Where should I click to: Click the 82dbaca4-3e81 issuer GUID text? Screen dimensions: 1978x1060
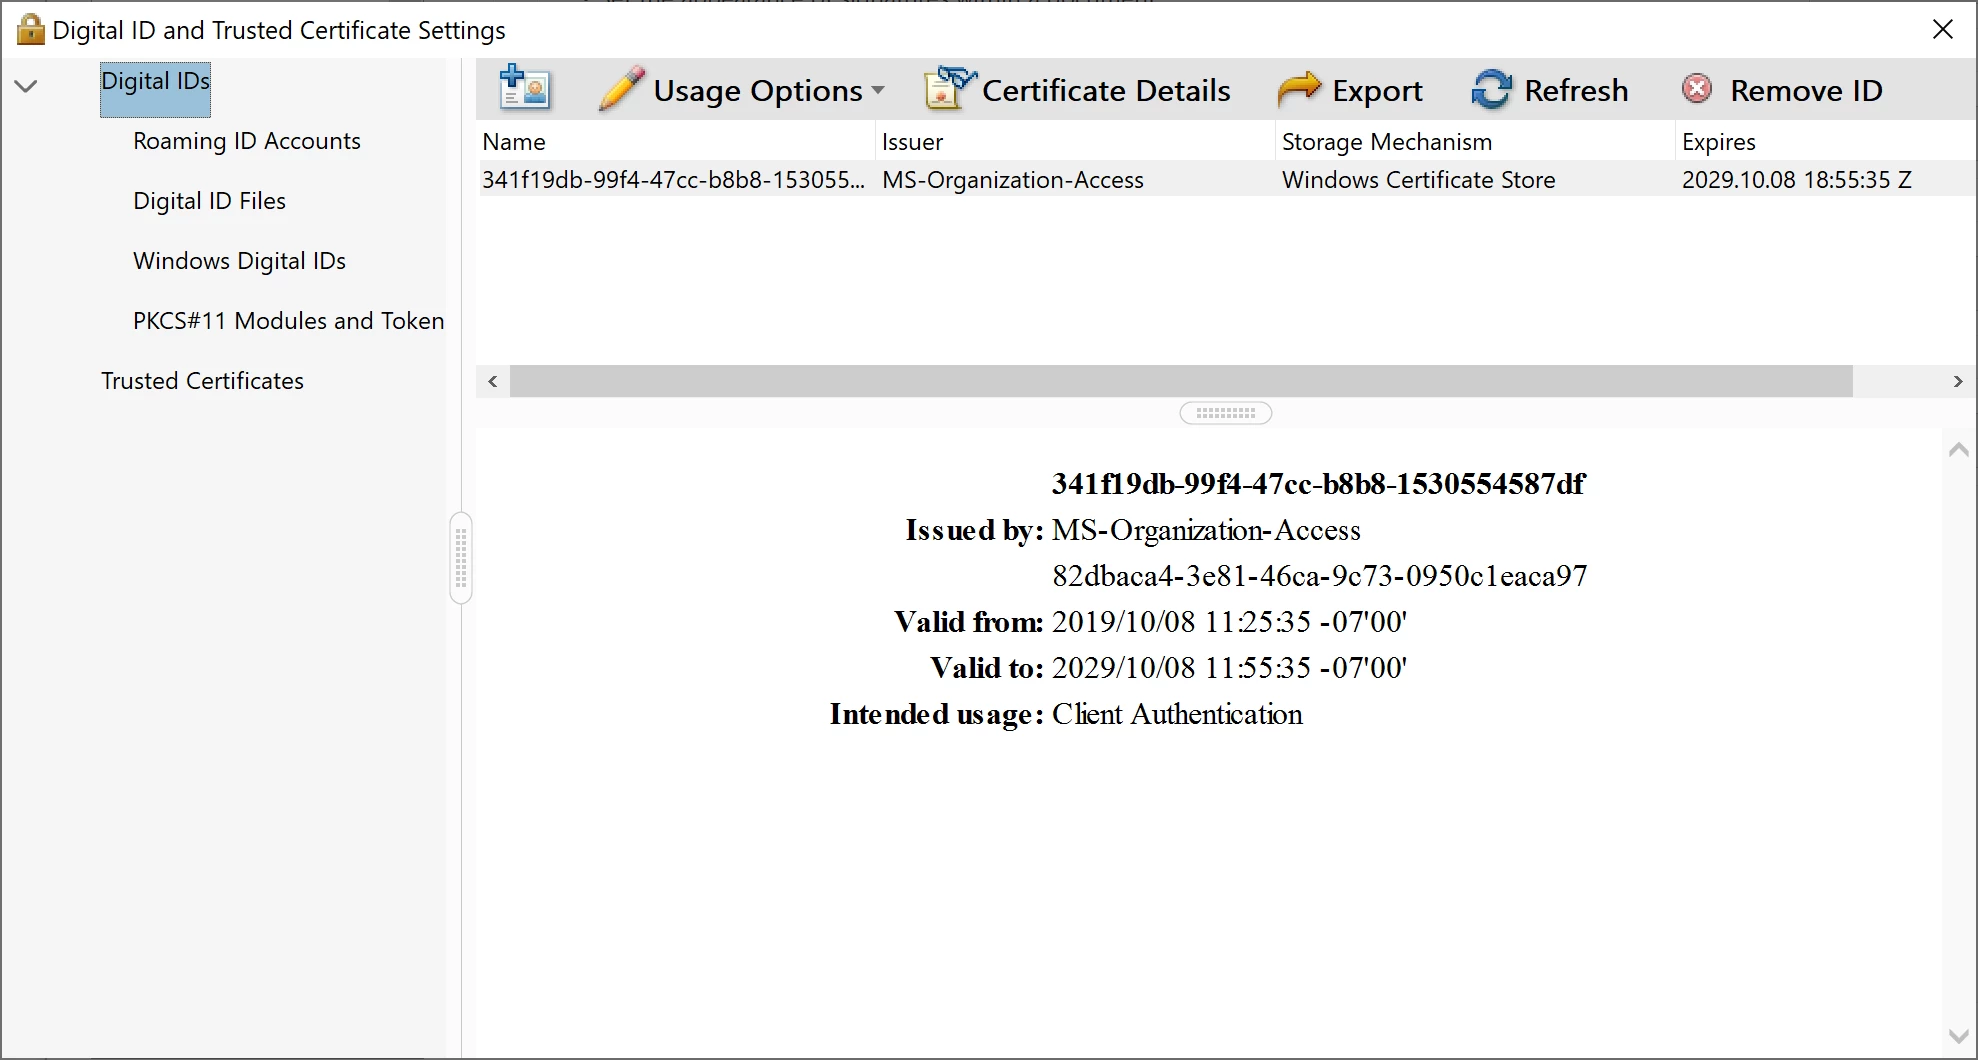click(1319, 576)
